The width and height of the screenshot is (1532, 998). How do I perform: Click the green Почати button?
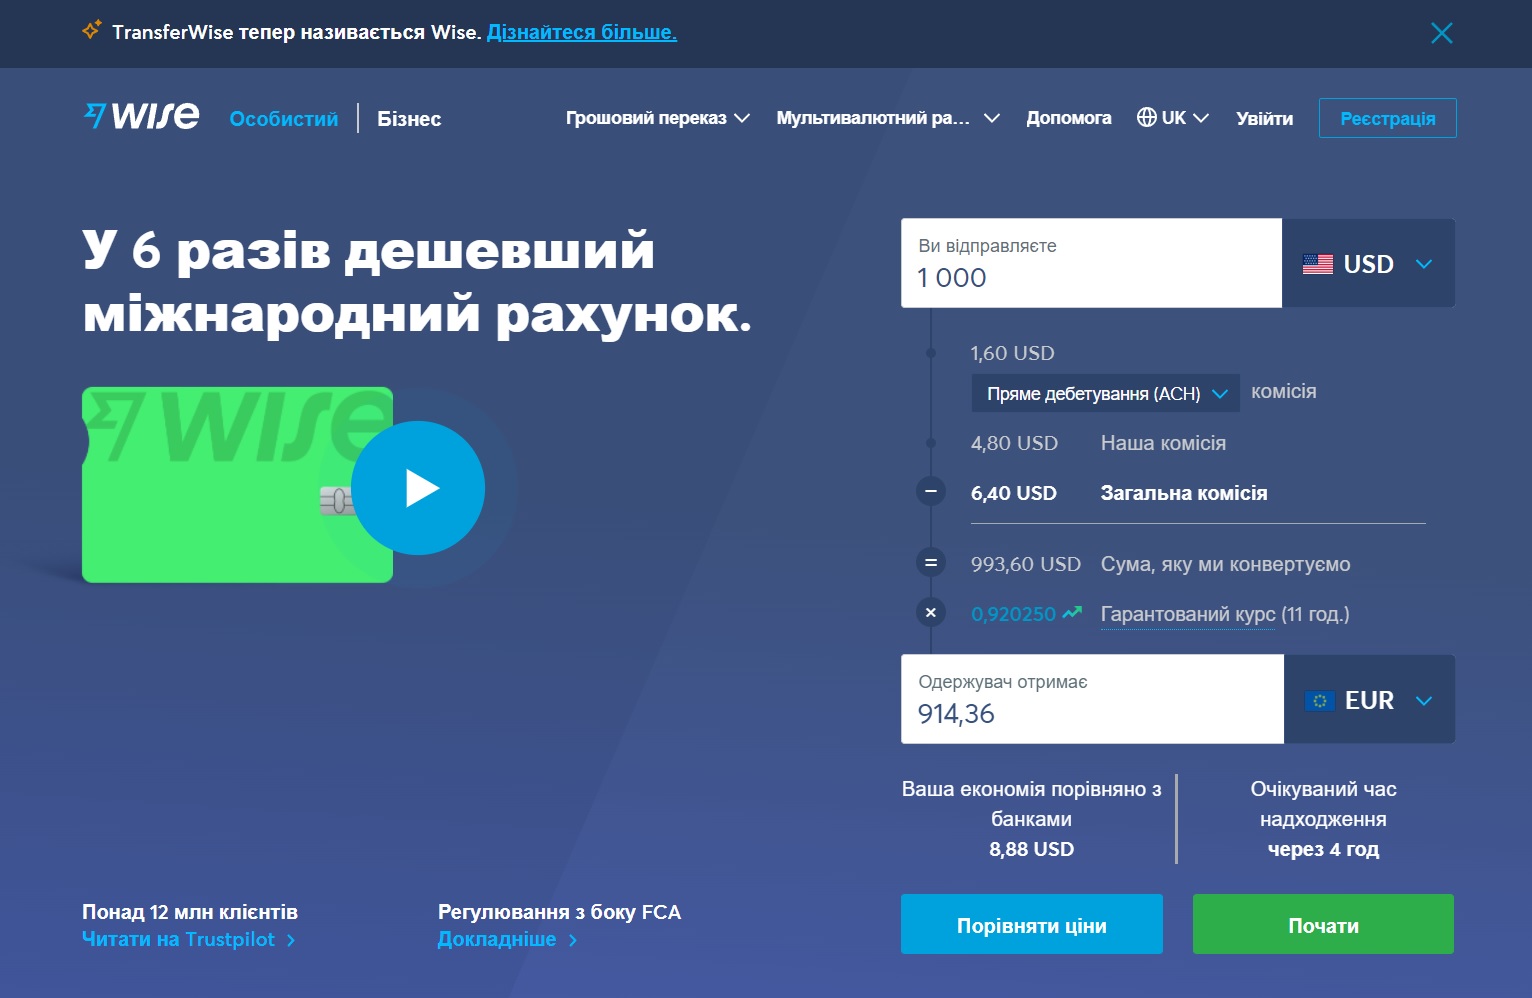point(1323,925)
